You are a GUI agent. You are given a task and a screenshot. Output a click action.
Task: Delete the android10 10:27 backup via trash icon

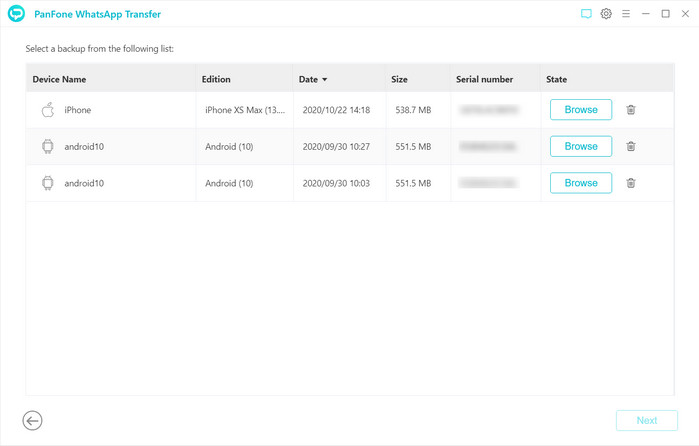click(x=631, y=146)
